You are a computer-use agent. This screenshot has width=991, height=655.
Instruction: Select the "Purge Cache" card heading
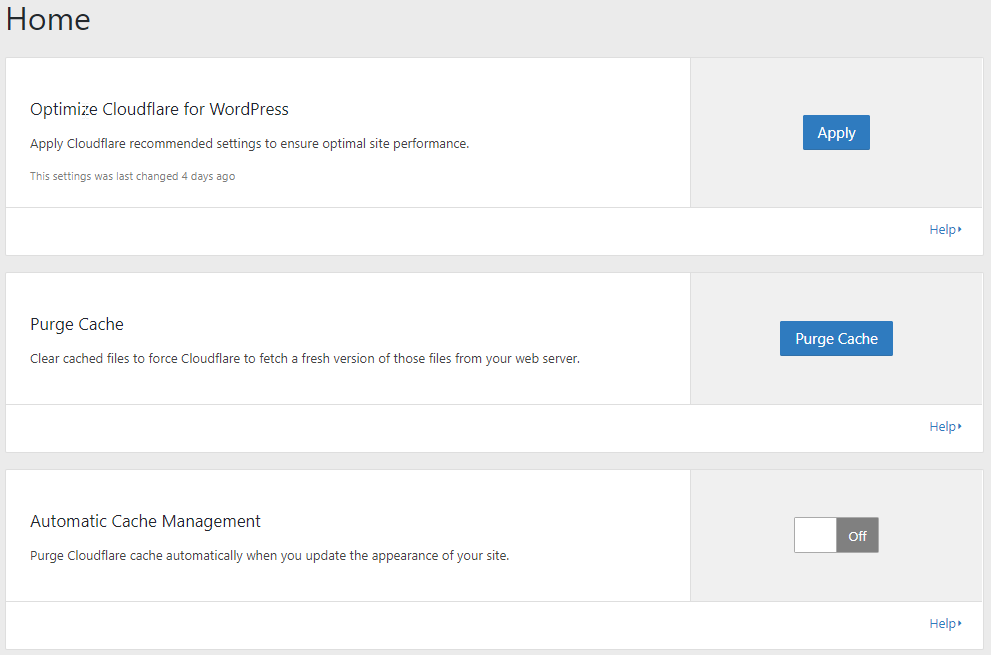coord(77,324)
